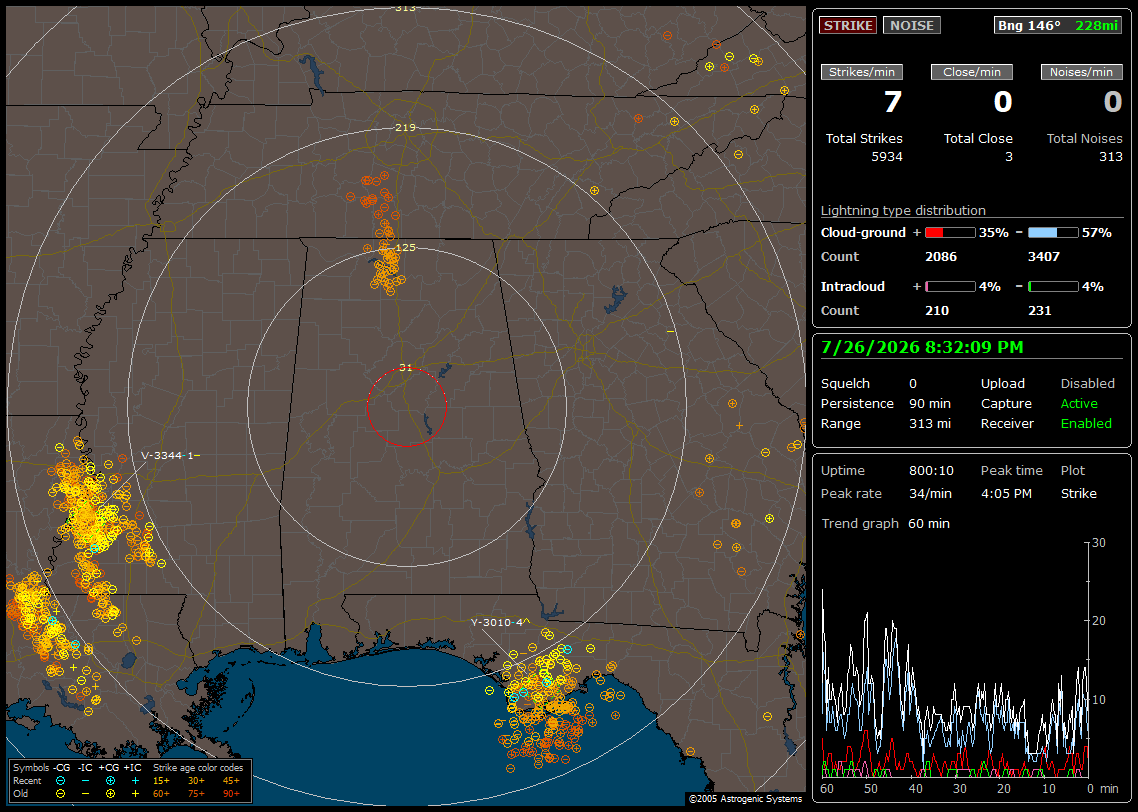Click the positive intracloud pink percentage bar
The height and width of the screenshot is (812, 1138).
click(x=950, y=287)
